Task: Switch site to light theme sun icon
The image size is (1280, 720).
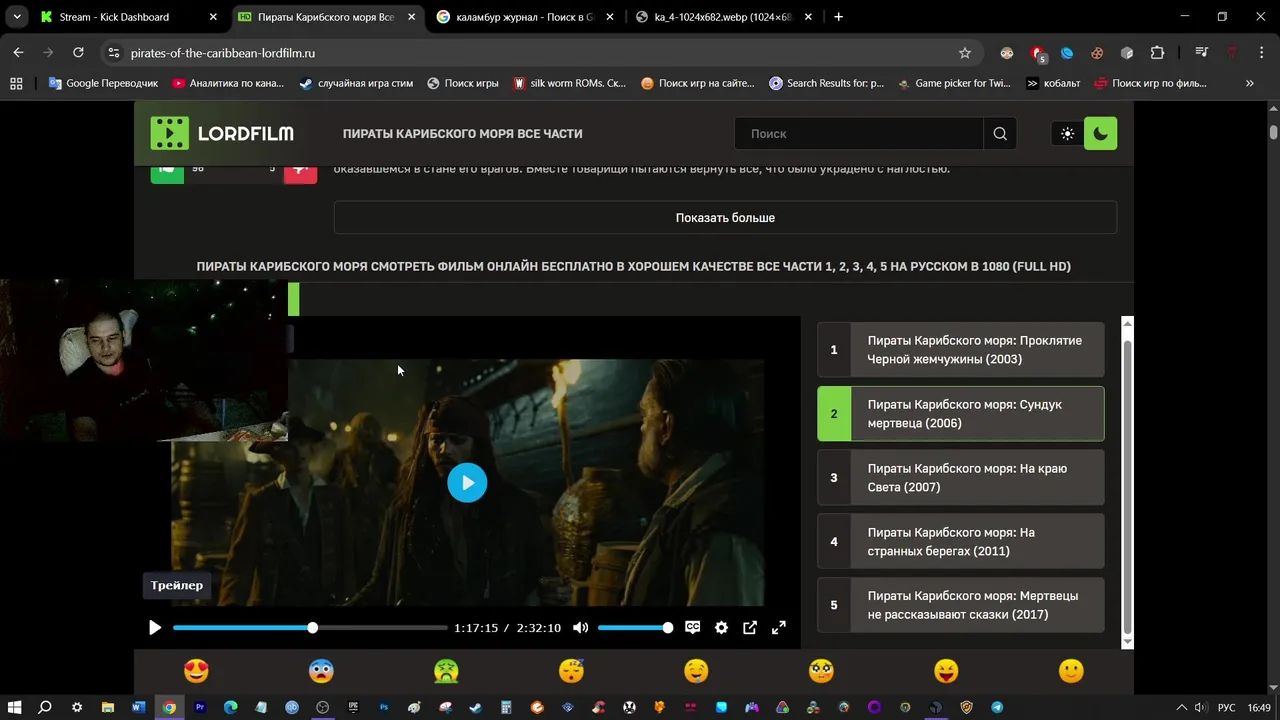Action: click(x=1068, y=133)
